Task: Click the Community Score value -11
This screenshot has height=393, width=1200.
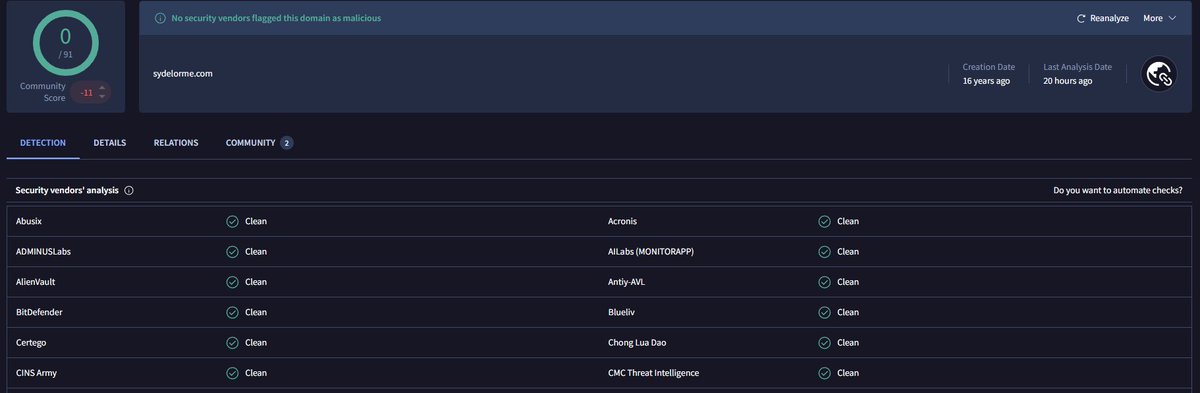Action: pyautogui.click(x=87, y=93)
